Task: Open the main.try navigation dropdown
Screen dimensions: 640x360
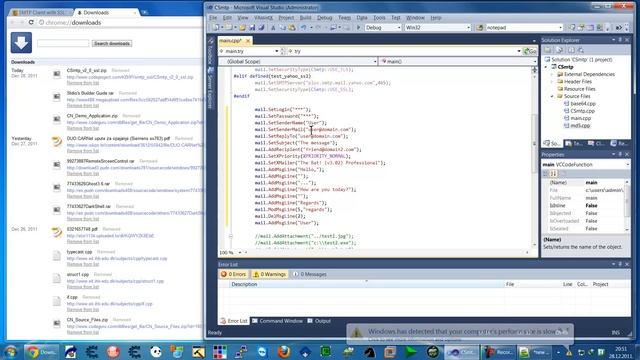Action: (276, 51)
